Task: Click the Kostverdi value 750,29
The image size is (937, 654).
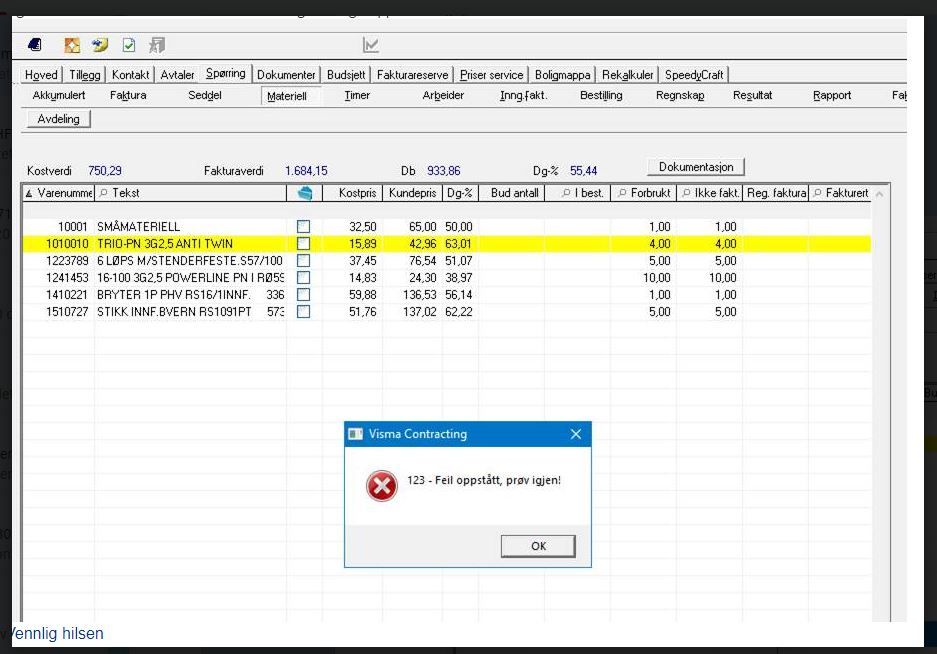Action: [105, 171]
